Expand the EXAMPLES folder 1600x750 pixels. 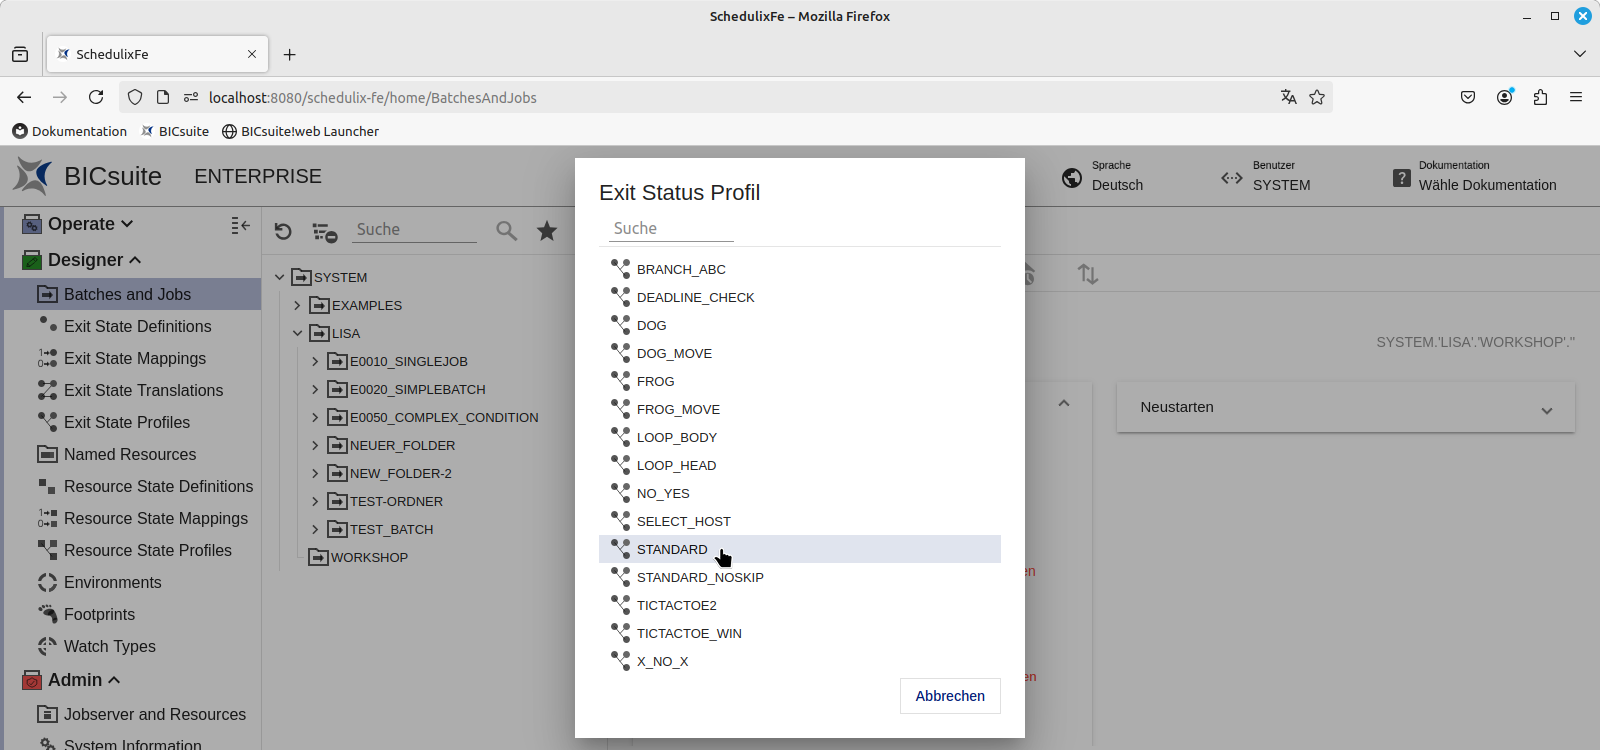(x=297, y=305)
